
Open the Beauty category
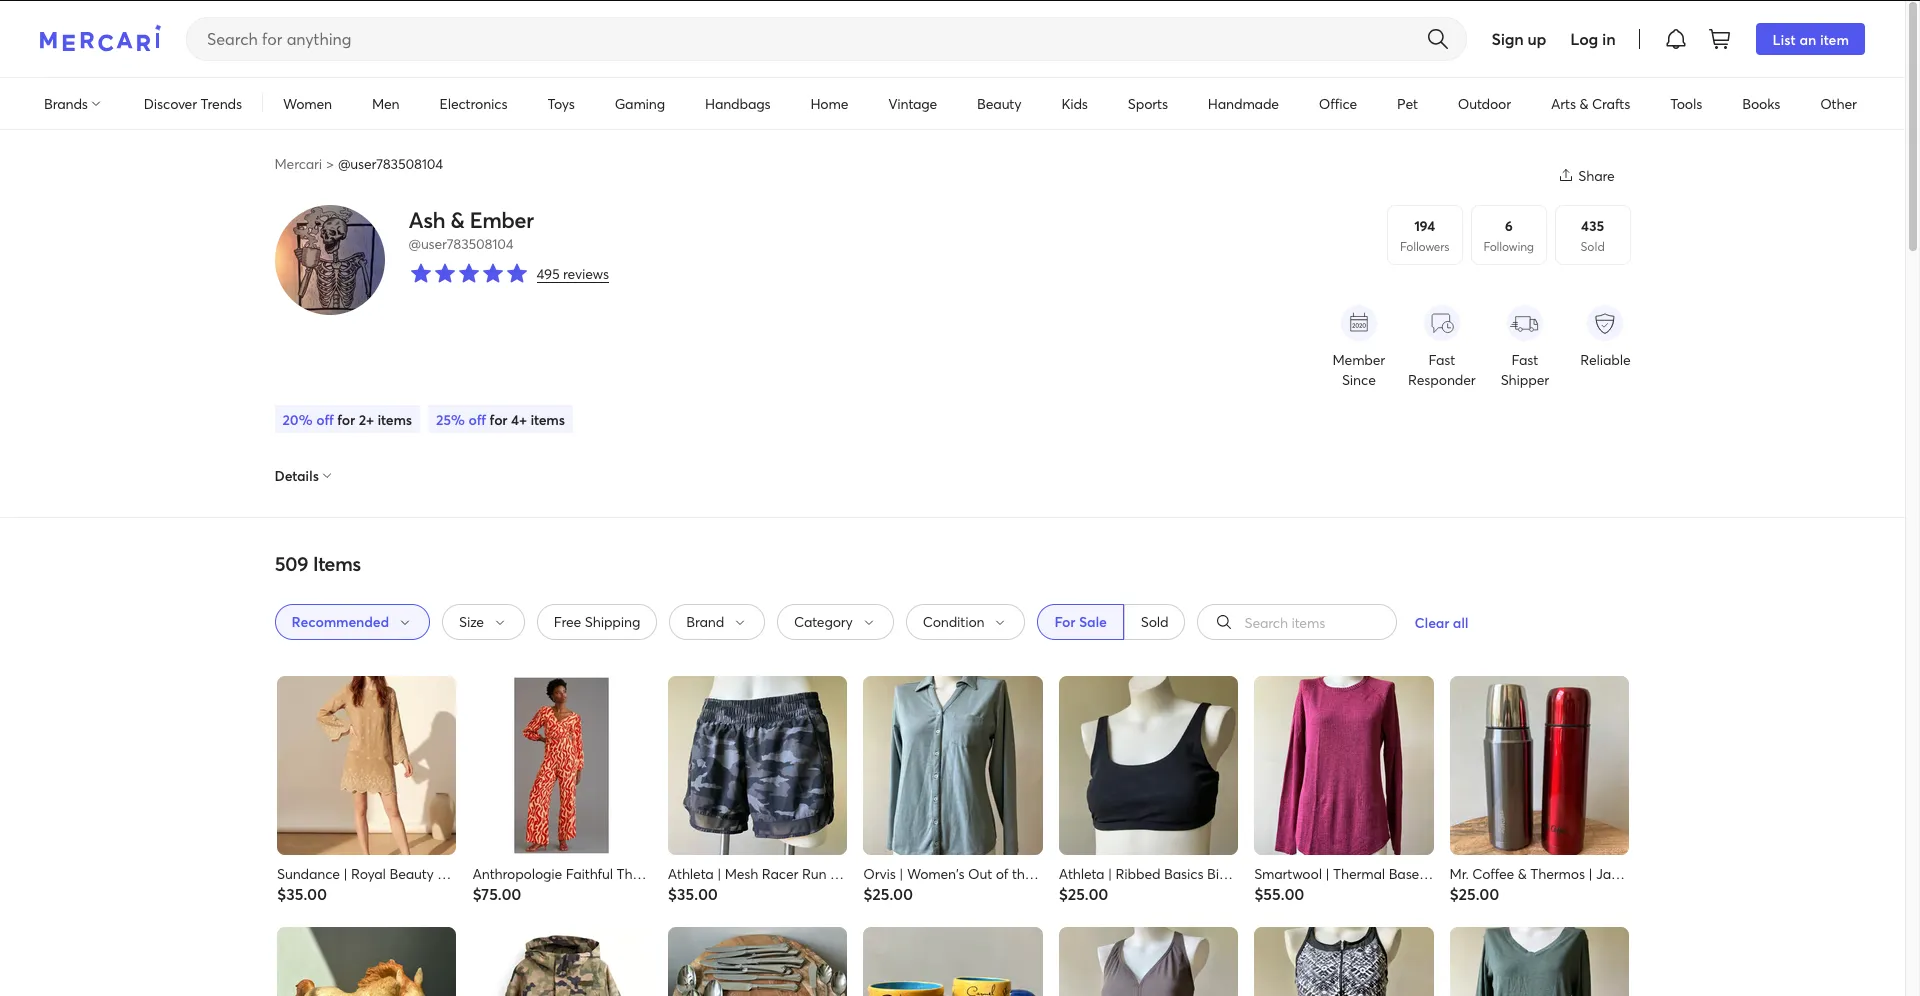999,104
